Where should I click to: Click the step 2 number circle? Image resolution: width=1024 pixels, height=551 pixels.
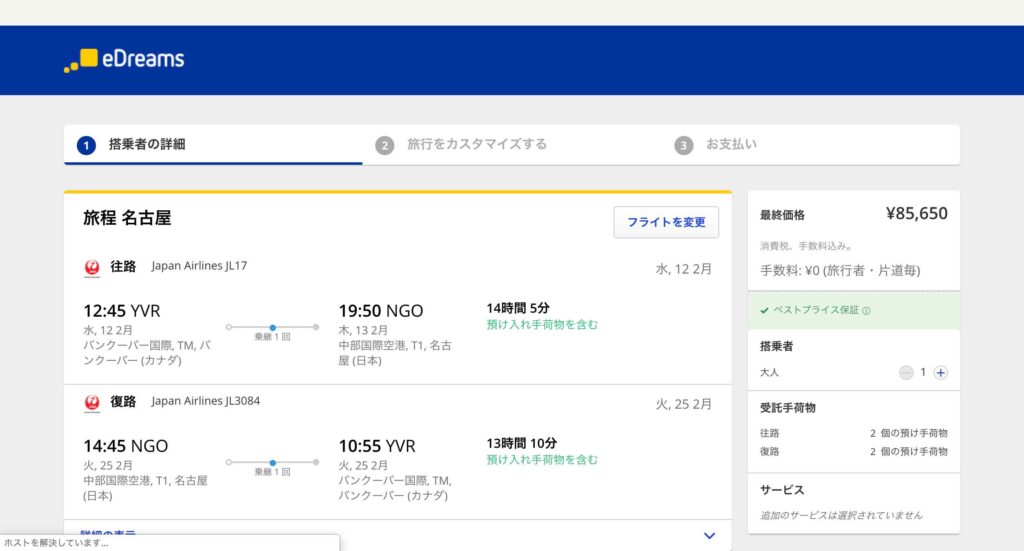pyautogui.click(x=385, y=145)
